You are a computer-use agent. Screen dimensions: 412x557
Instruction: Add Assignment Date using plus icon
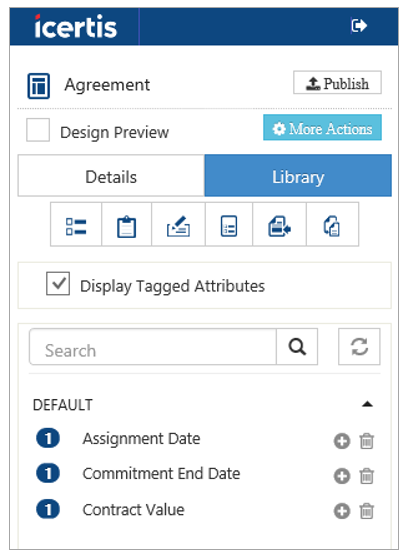[x=342, y=441]
